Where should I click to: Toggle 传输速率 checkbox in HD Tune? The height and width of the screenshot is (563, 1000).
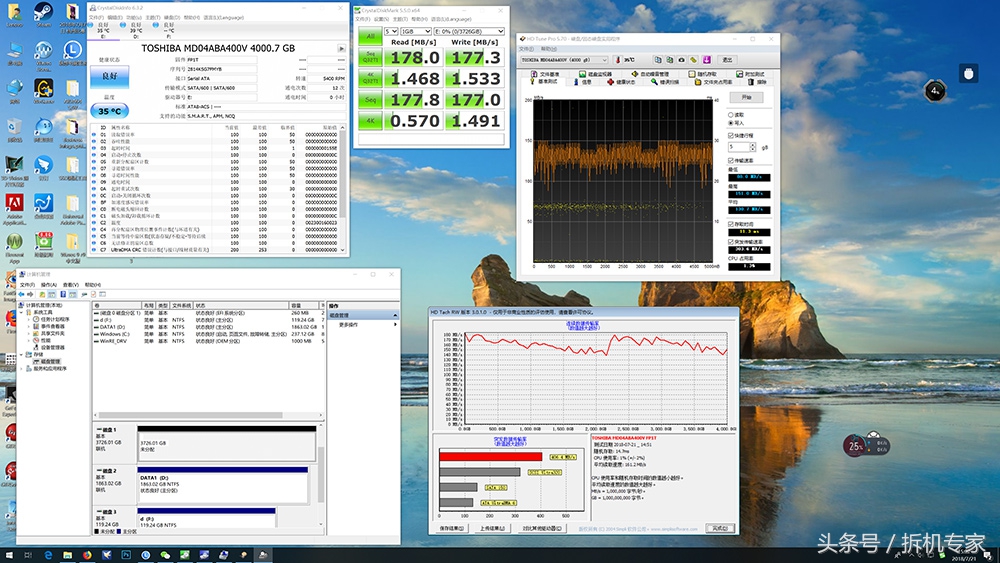pos(731,161)
